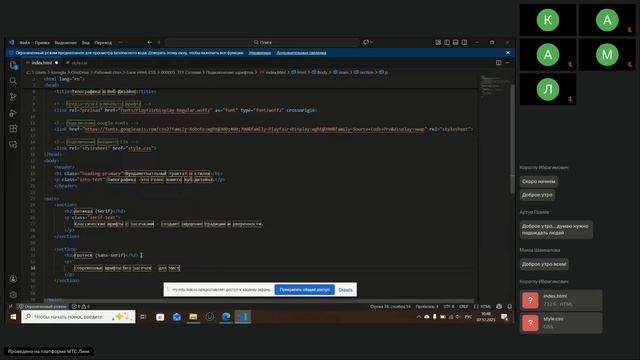Click Дополнительные сведения link in banner
640x360 pixels.
[x=301, y=53]
